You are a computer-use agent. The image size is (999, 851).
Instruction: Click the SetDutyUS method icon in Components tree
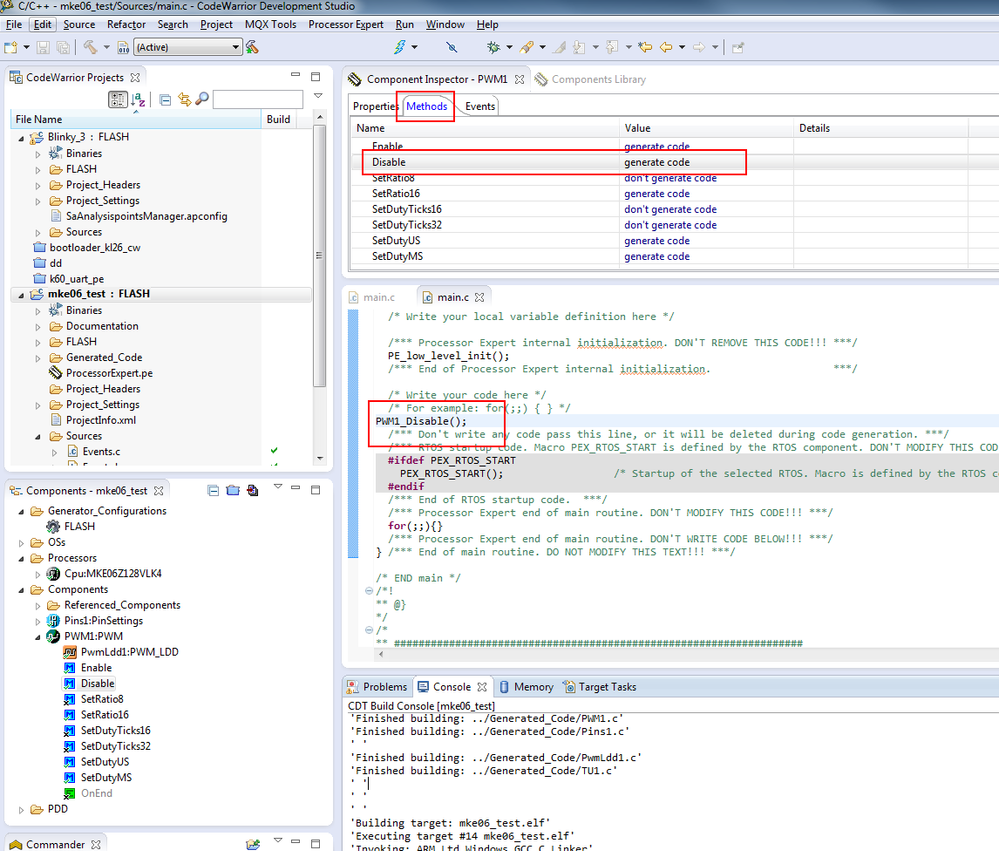(x=70, y=762)
